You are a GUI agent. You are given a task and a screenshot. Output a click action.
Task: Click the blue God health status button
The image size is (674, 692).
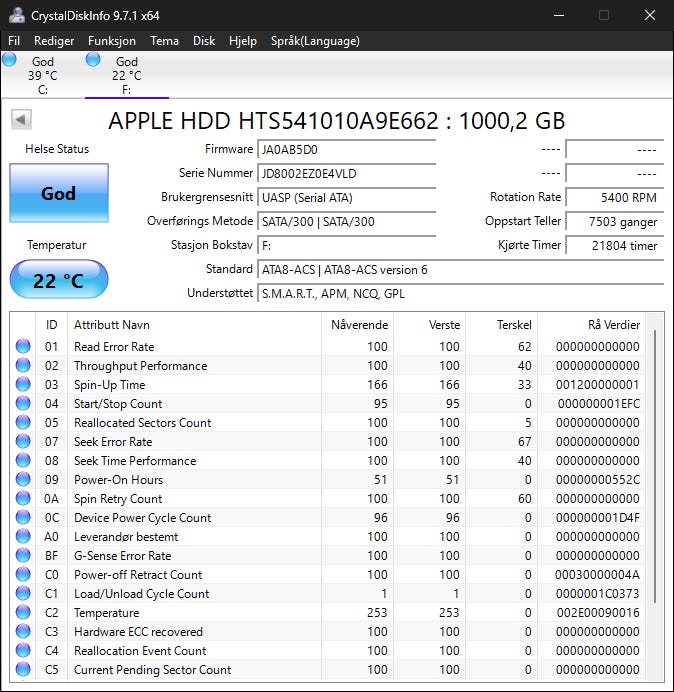pyautogui.click(x=58, y=193)
